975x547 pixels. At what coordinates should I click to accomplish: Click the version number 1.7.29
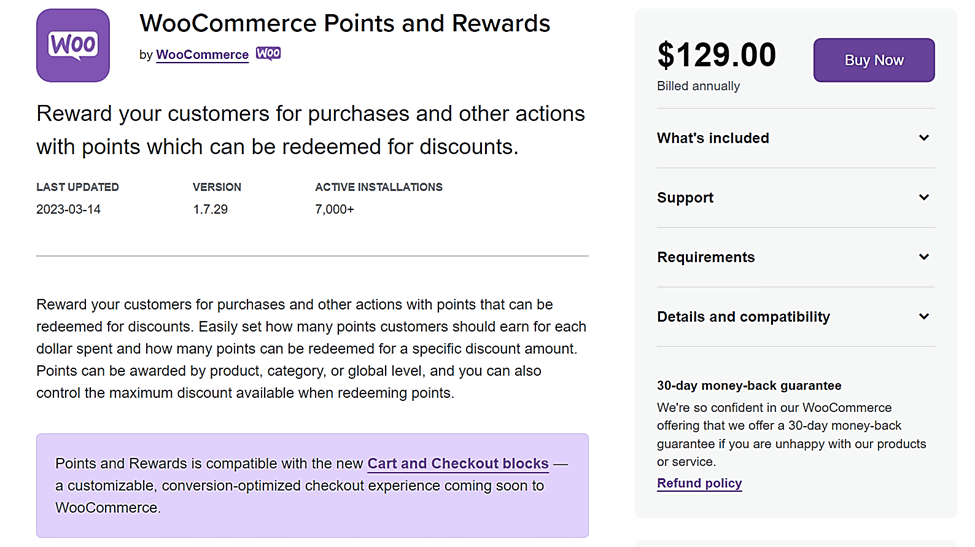click(x=210, y=209)
